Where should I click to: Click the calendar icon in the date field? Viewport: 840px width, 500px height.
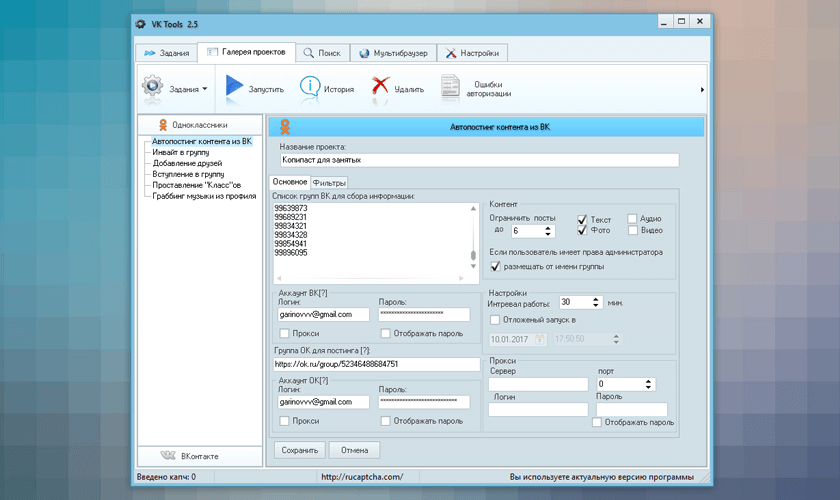click(x=540, y=339)
